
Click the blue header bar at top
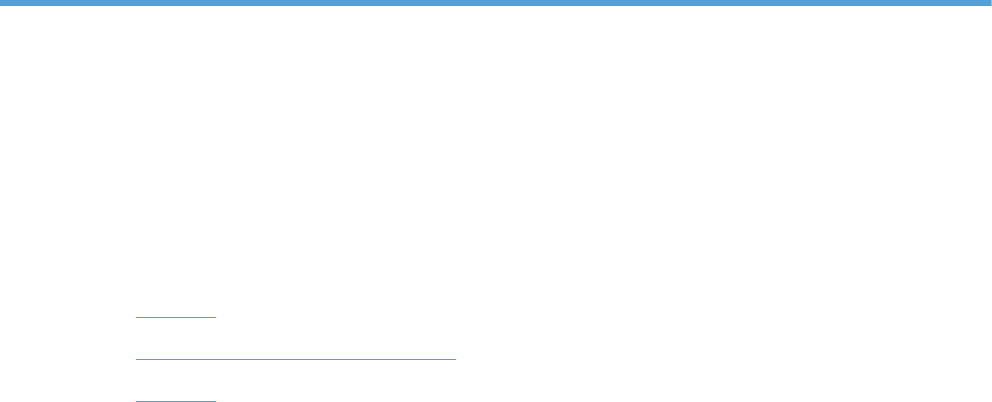pos(496,3)
